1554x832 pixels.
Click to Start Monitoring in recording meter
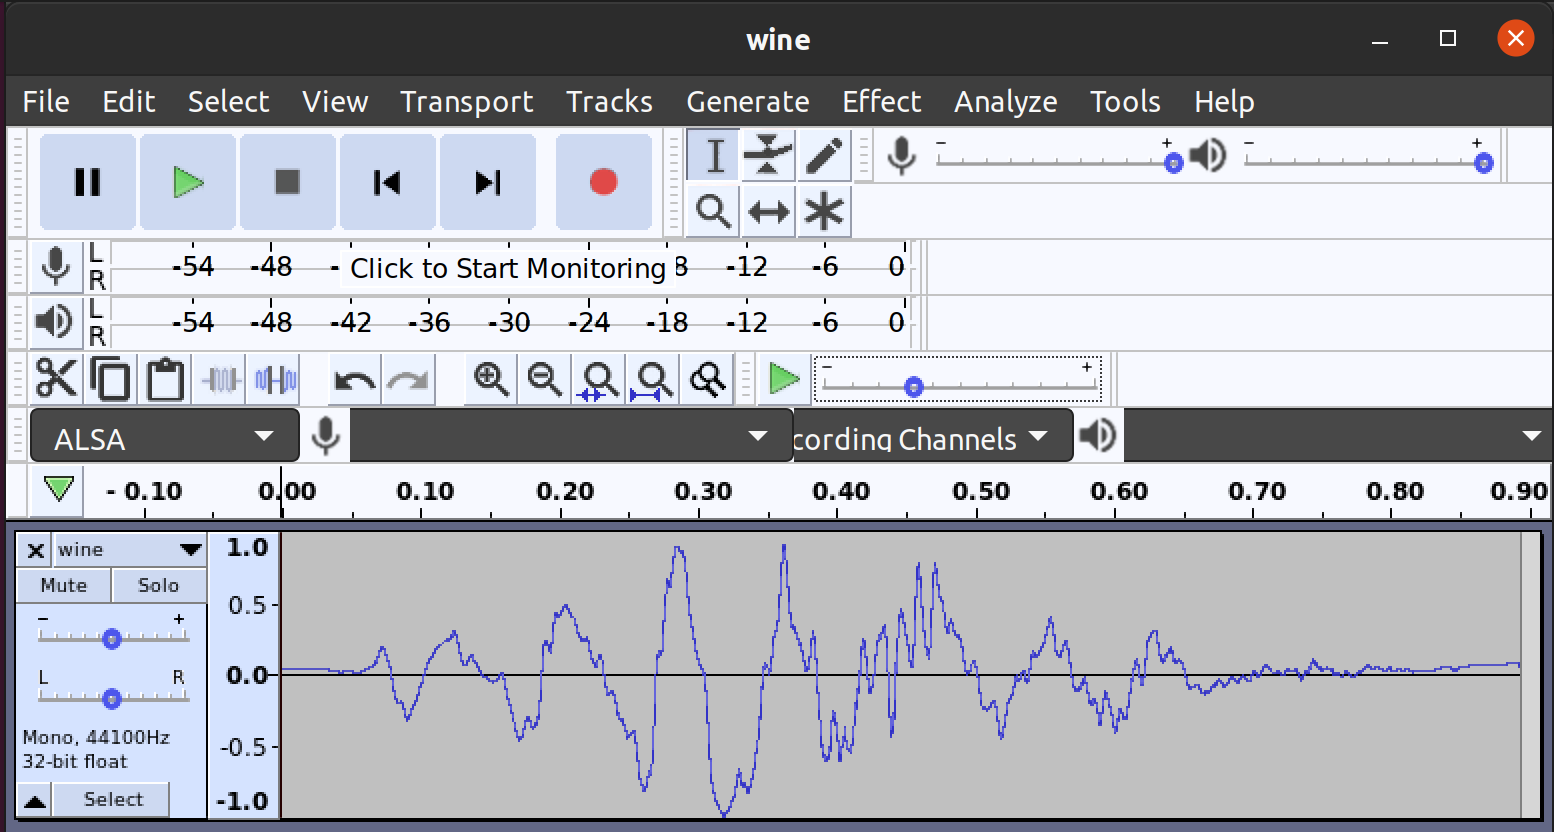[x=508, y=268]
